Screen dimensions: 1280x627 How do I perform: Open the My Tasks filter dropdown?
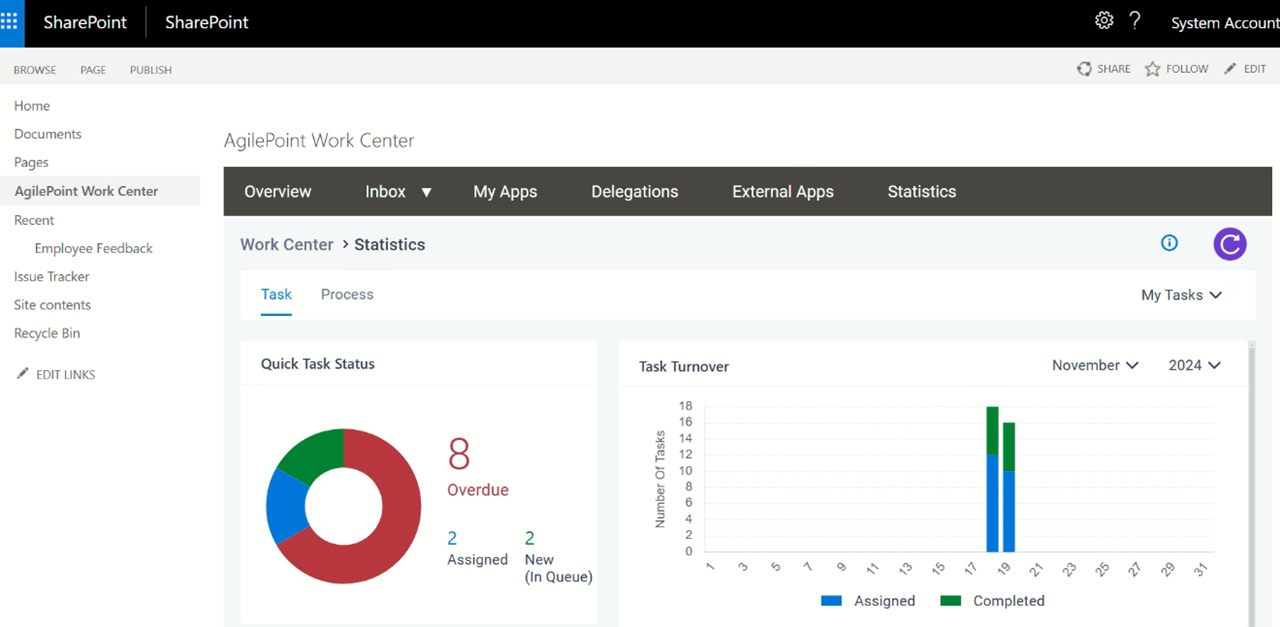click(1182, 295)
